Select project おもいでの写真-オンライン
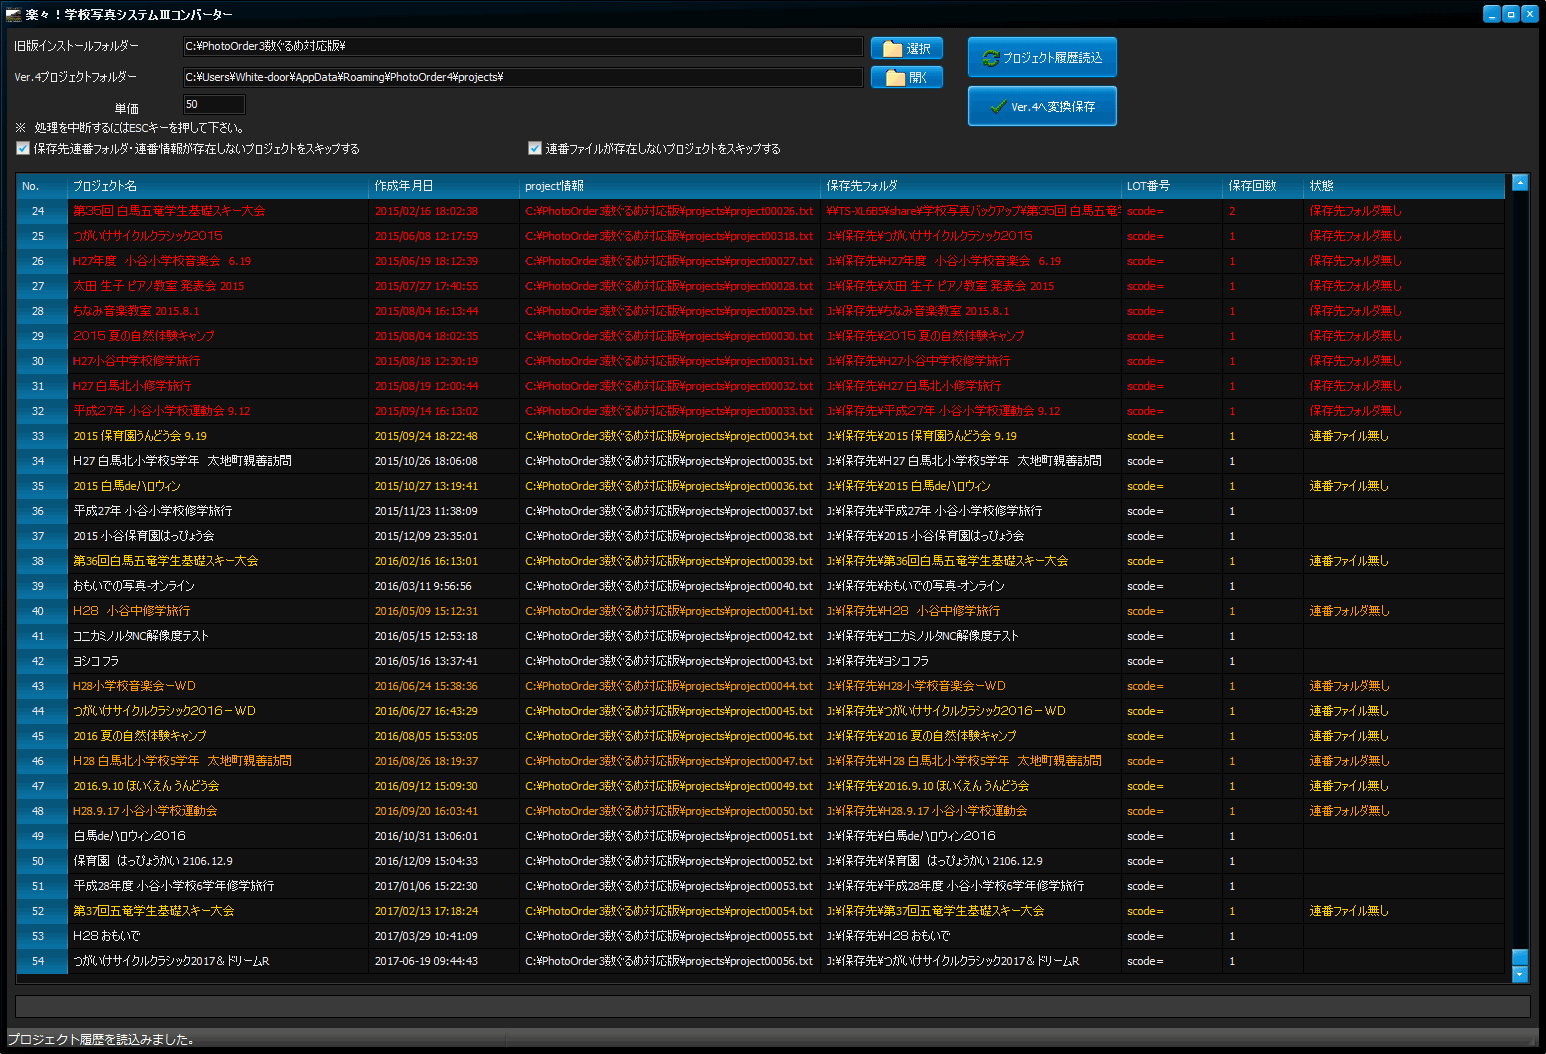The width and height of the screenshot is (1546, 1054). [133, 586]
